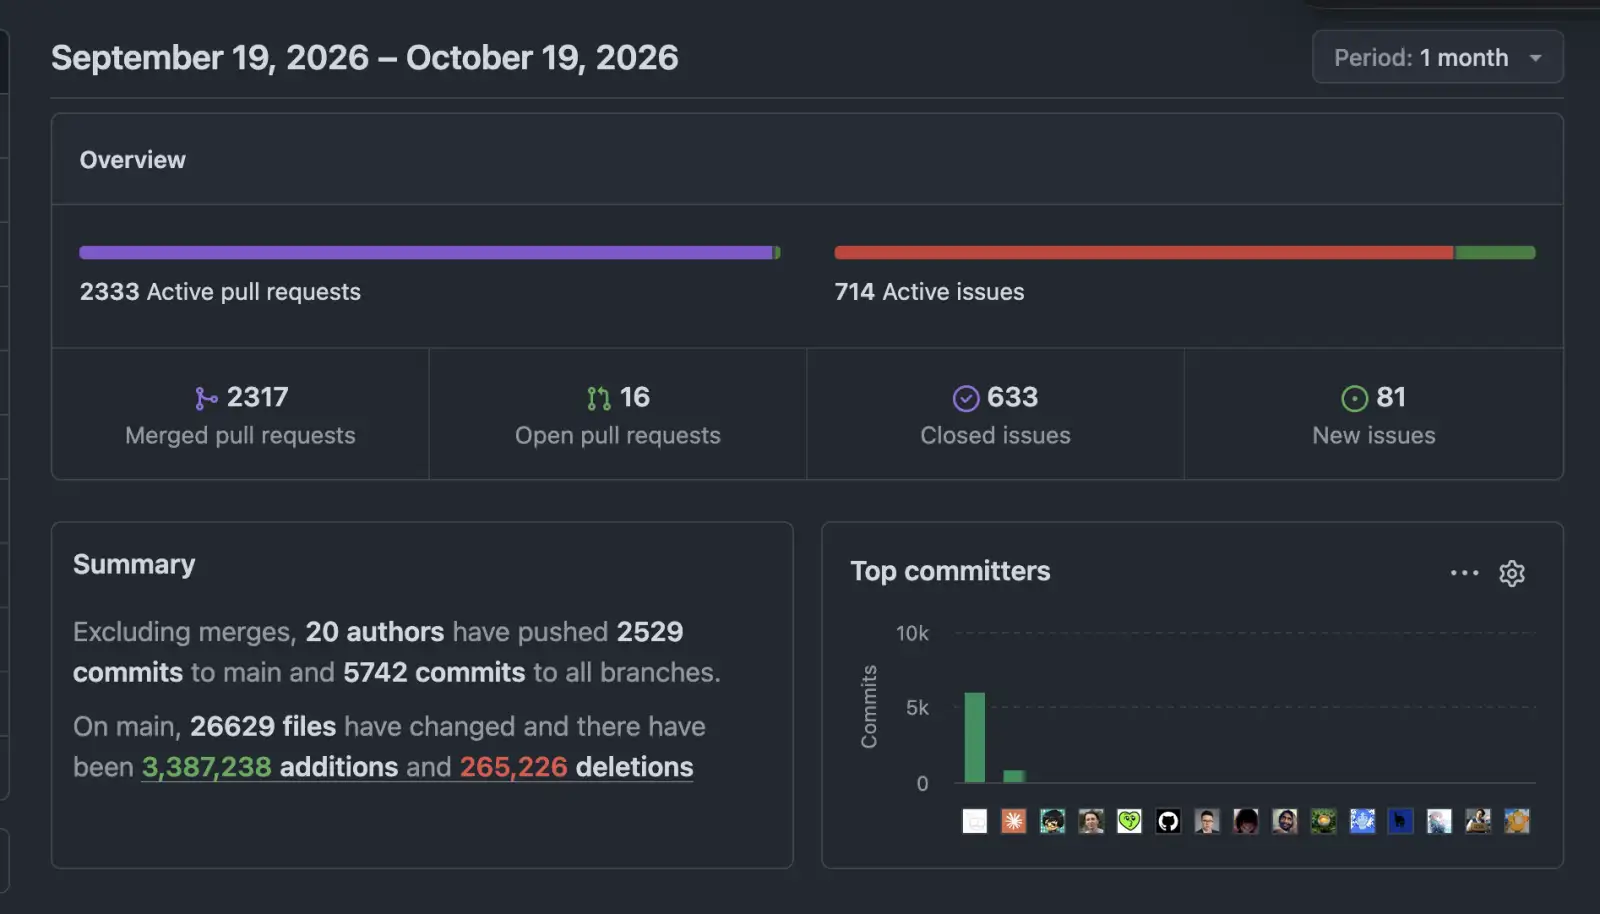Click the 714 Active issues label

(x=929, y=292)
